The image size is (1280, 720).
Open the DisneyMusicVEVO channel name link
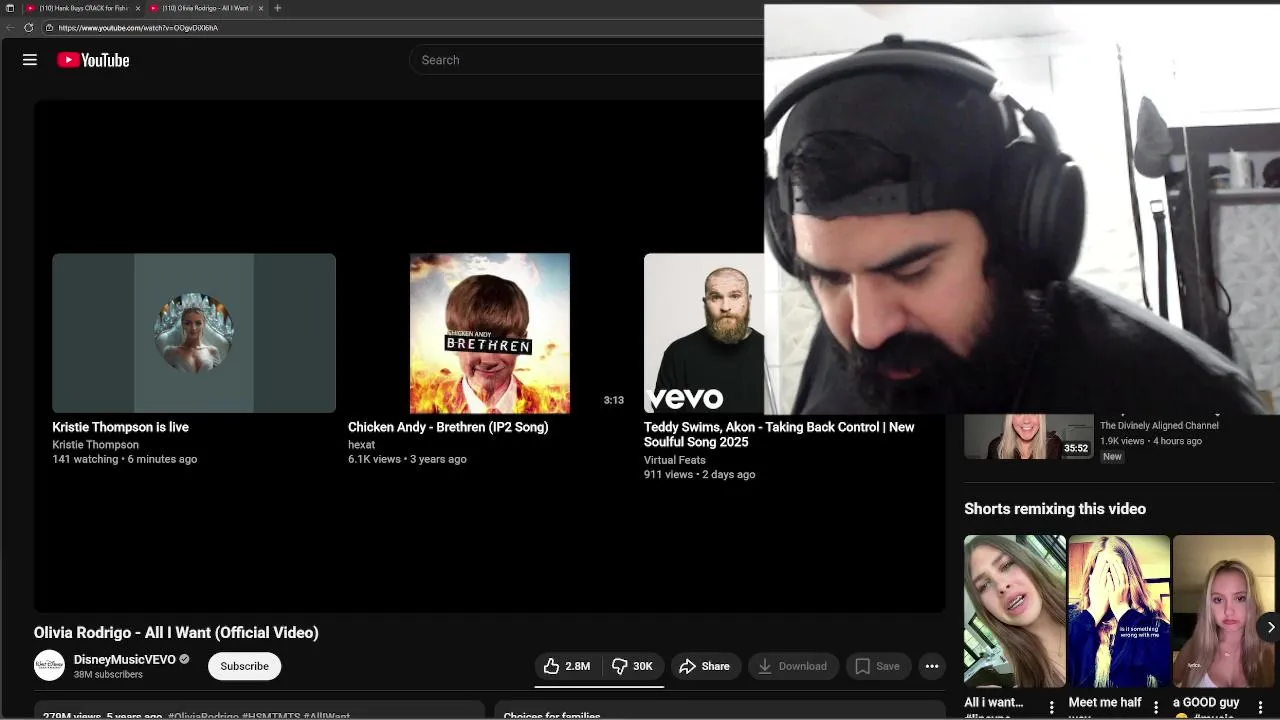tap(124, 660)
